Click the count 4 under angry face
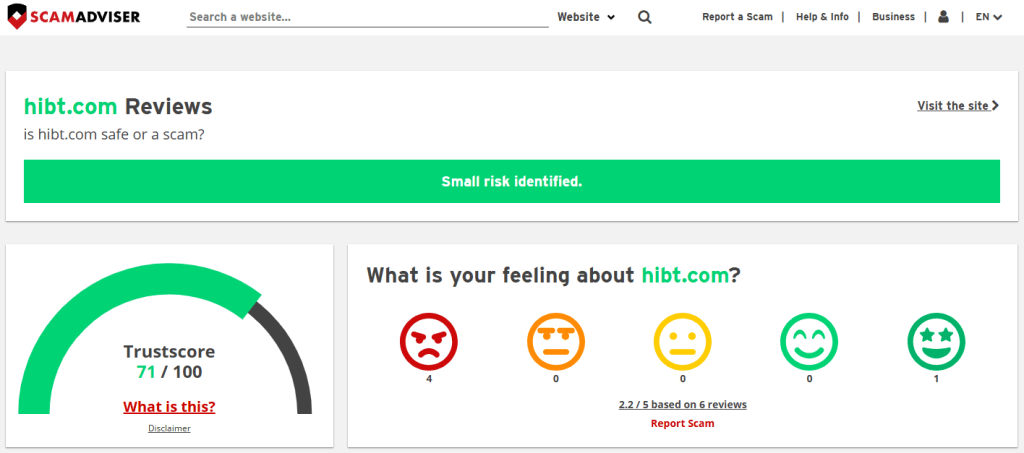Screen dimensions: 1024x453 click(x=429, y=379)
